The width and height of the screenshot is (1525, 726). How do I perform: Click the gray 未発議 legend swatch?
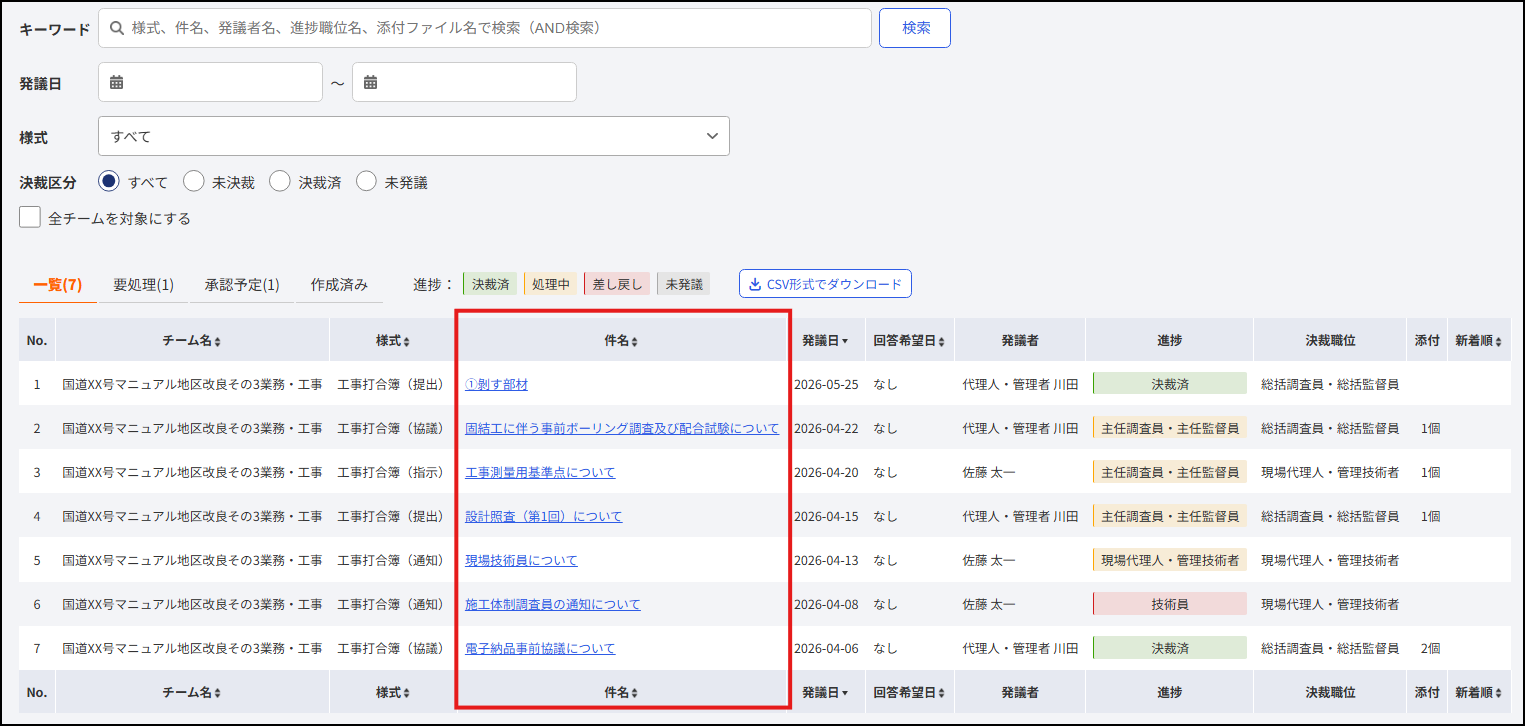[x=684, y=285]
